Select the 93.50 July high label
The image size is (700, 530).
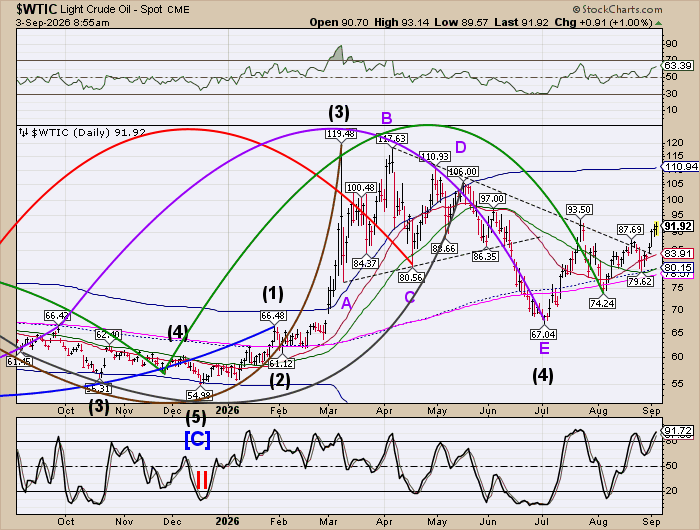(x=579, y=209)
